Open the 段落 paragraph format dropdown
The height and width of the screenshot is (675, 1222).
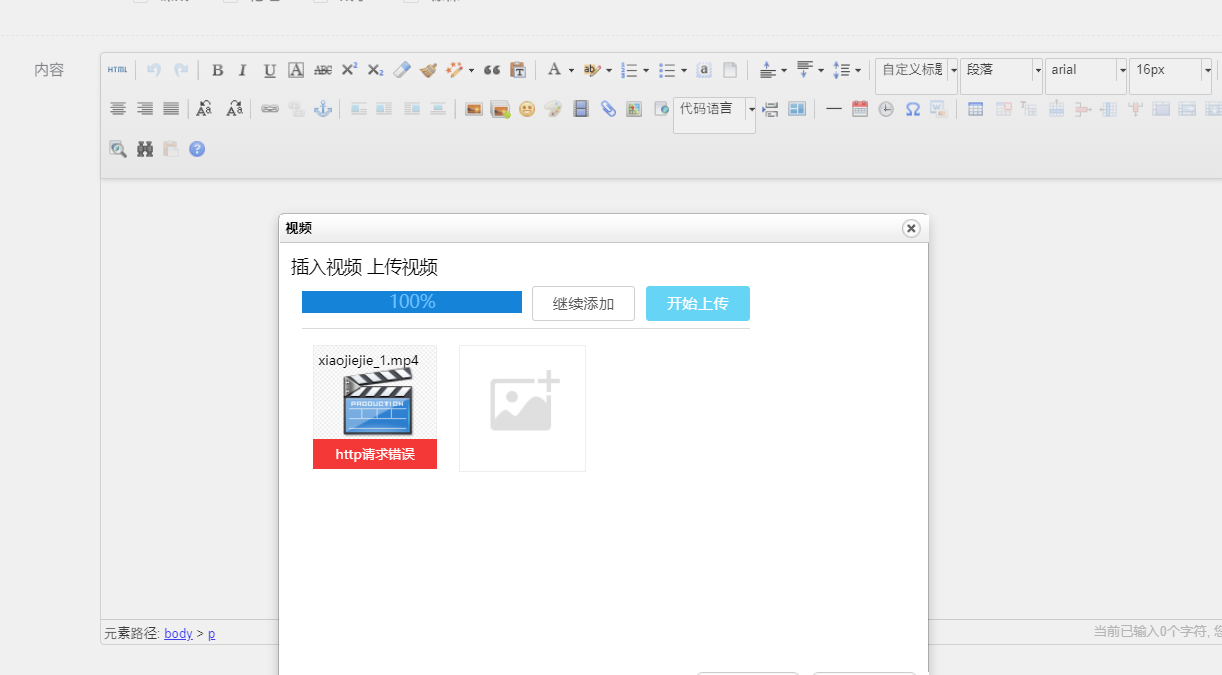[1001, 76]
